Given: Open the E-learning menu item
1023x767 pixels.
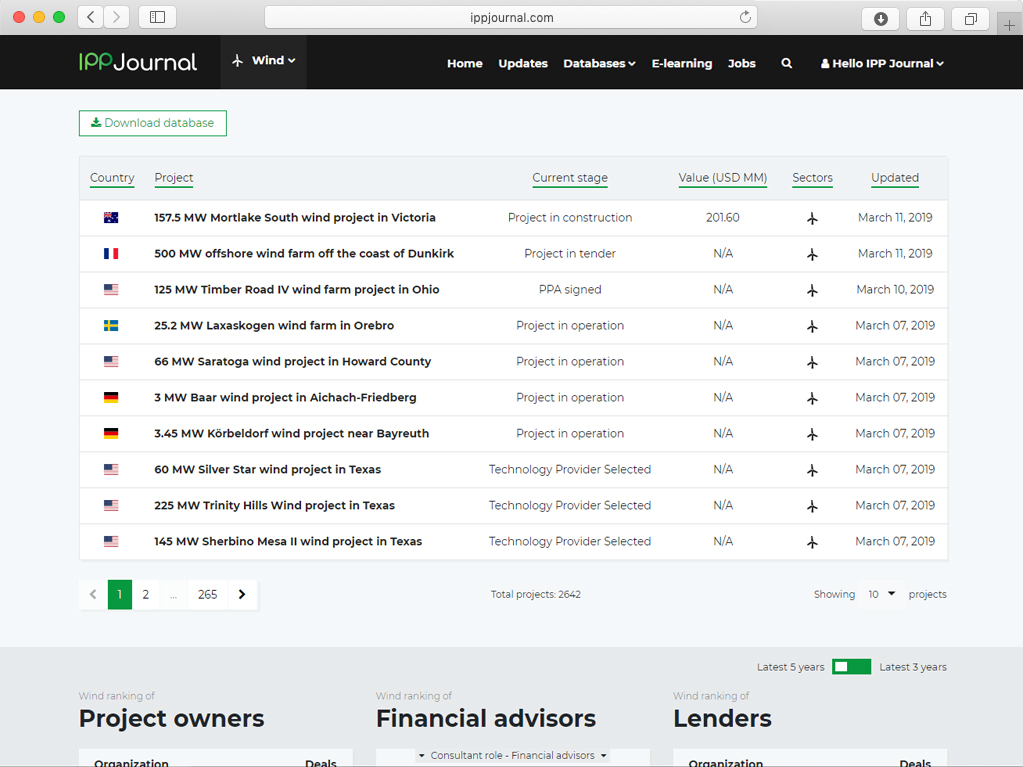Looking at the screenshot, I should [682, 63].
